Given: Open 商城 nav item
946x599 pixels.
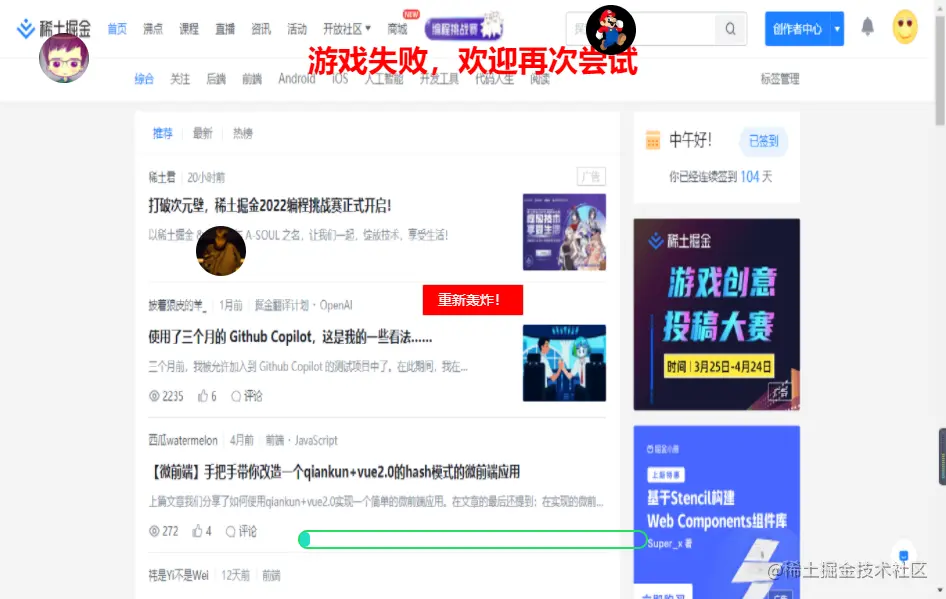Looking at the screenshot, I should click(x=398, y=29).
